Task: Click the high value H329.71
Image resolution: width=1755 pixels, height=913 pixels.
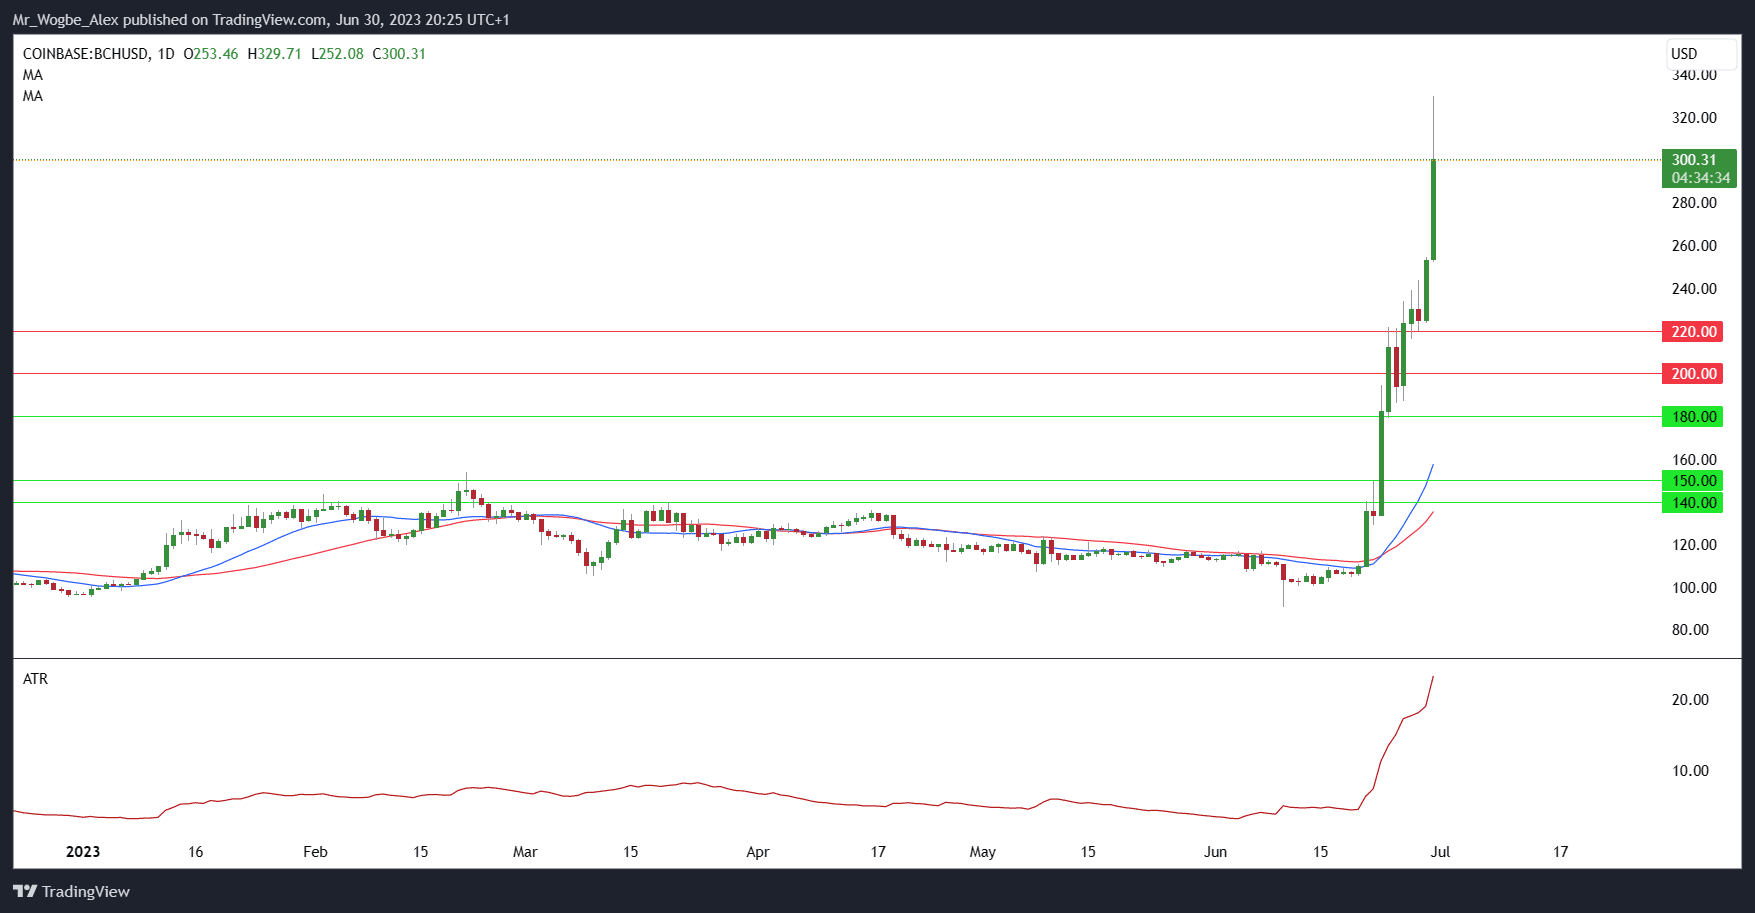Action: (274, 54)
